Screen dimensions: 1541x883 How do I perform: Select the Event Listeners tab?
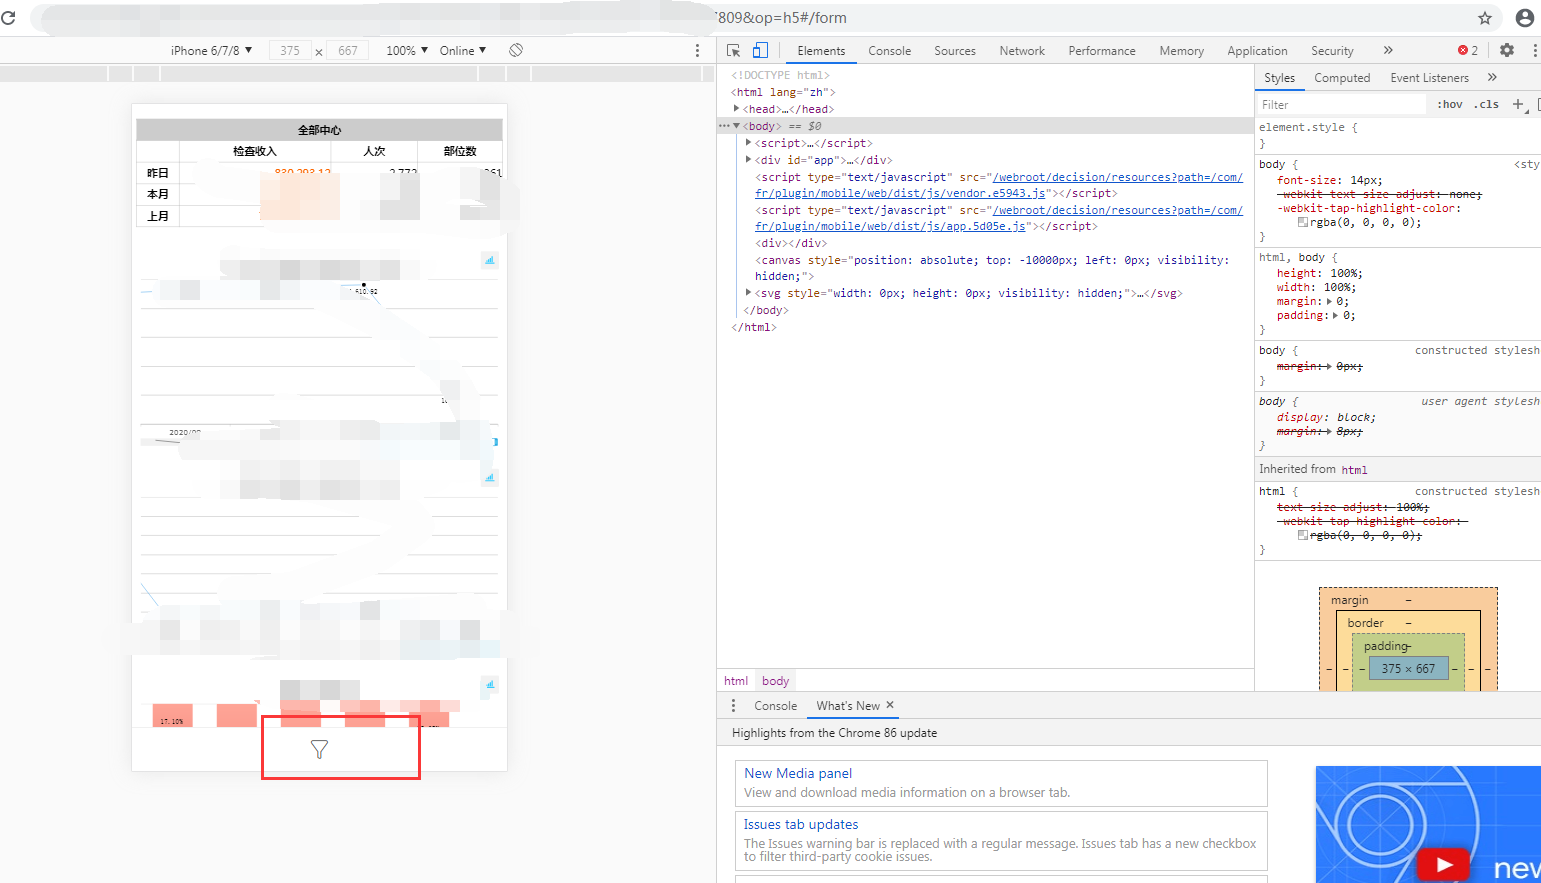tap(1429, 77)
